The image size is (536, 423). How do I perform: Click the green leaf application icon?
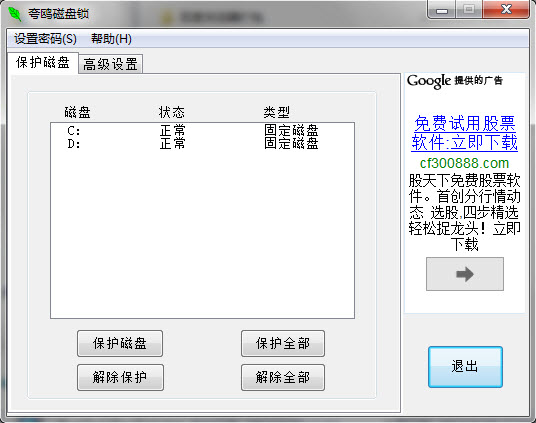pos(14,14)
